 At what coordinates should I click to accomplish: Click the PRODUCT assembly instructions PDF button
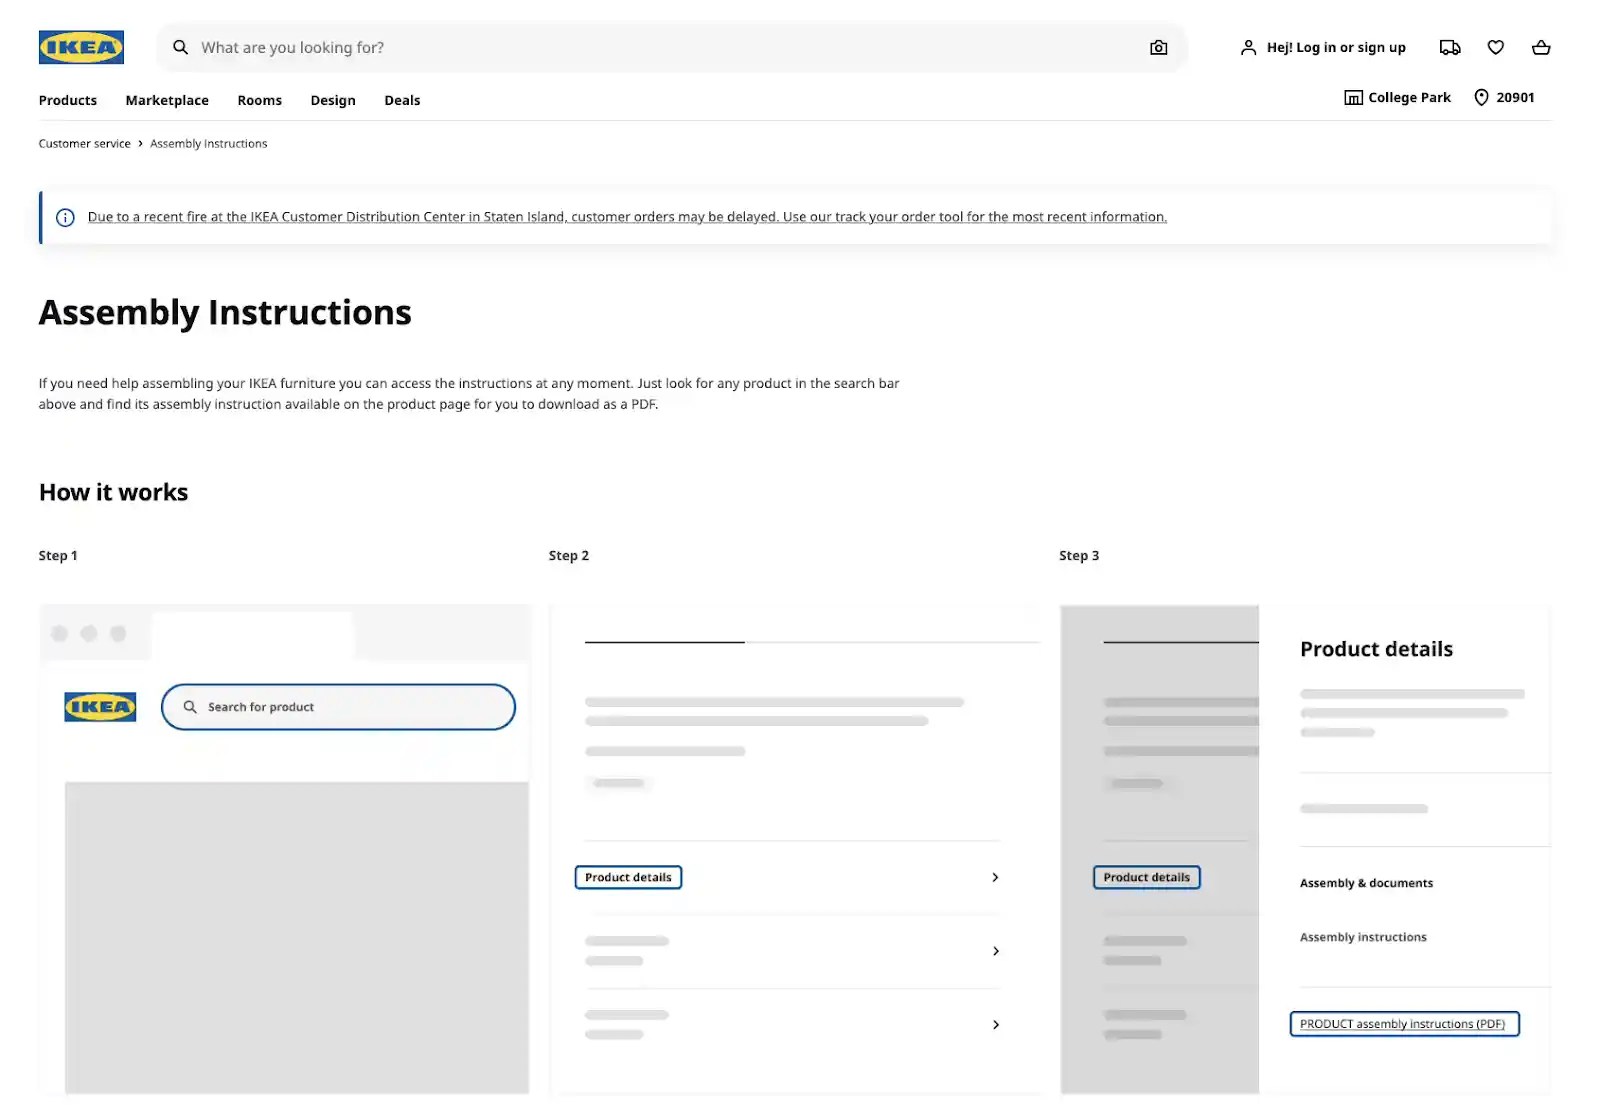1403,1023
